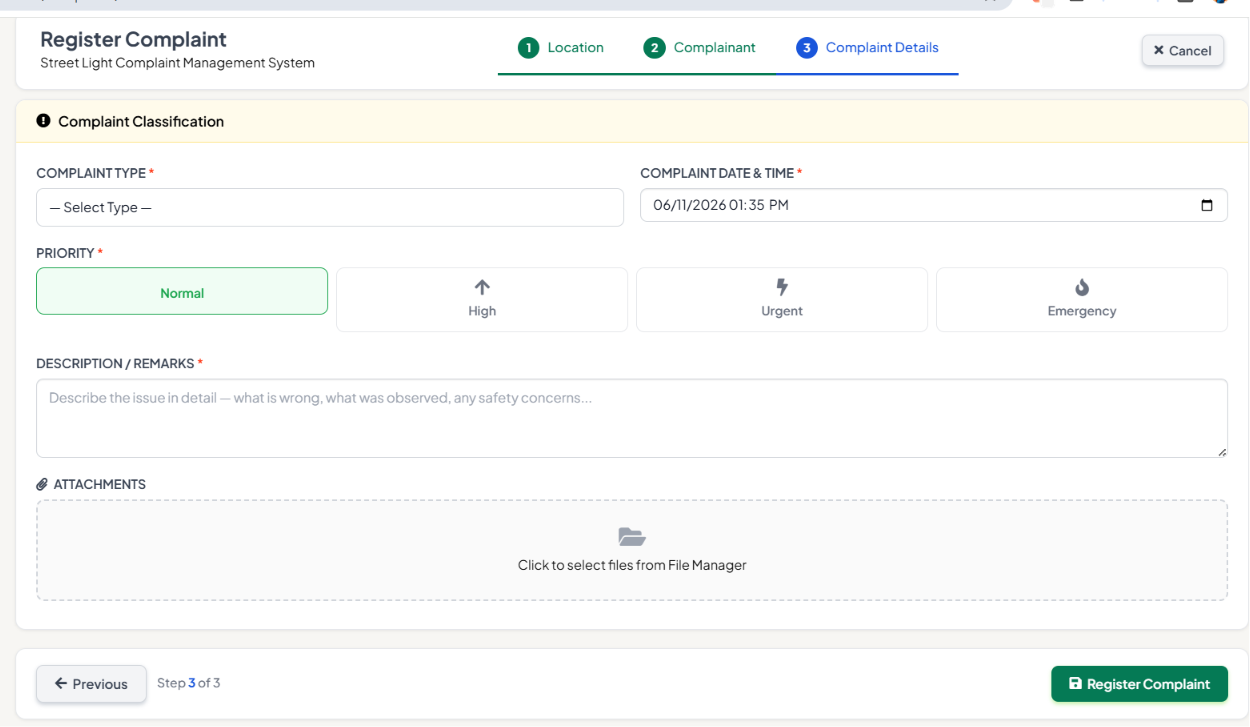Screen dimensions: 1250x727
Task: Click the step 2 Complainant circle icon
Action: pos(654,48)
